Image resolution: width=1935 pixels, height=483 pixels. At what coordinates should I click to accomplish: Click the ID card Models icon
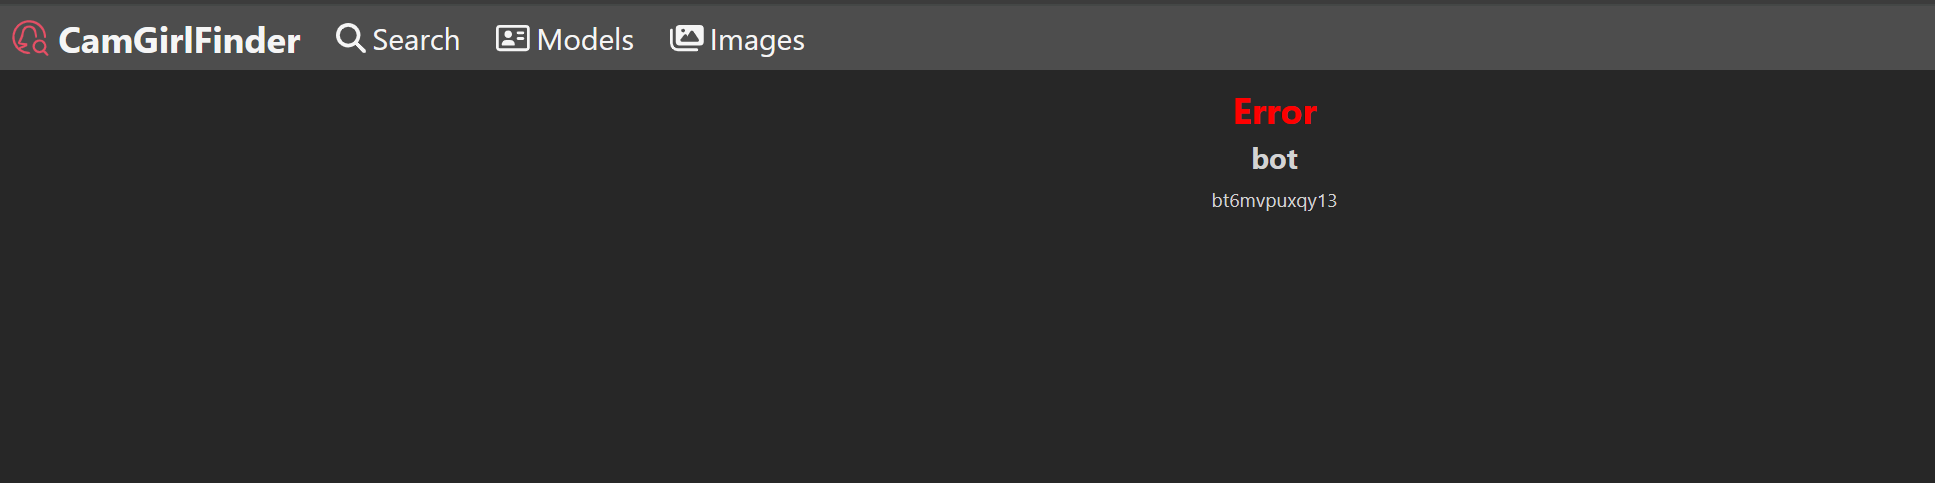point(512,38)
